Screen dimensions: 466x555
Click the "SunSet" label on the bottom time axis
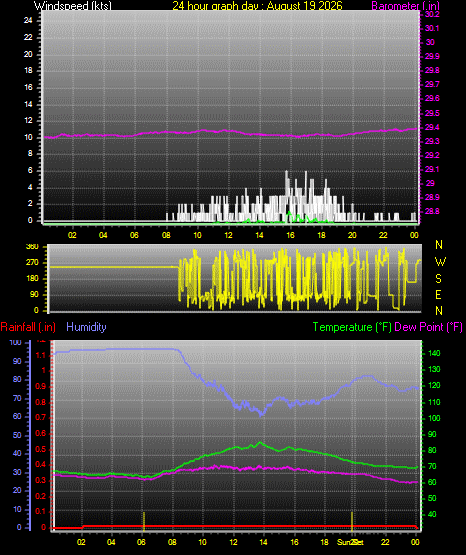pos(350,542)
